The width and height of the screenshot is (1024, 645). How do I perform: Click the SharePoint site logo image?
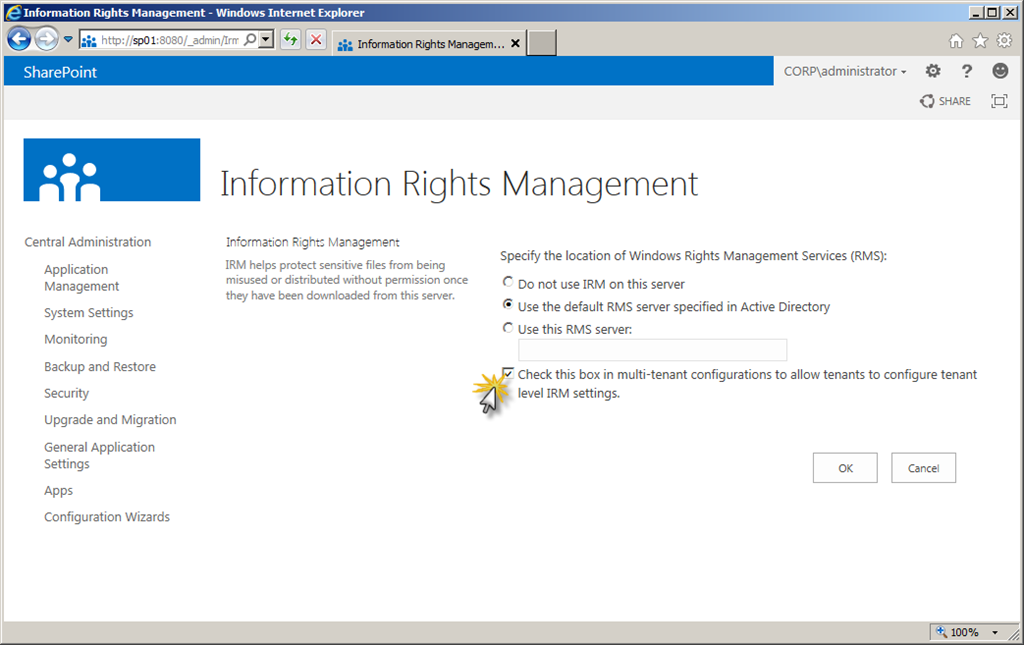[x=112, y=170]
